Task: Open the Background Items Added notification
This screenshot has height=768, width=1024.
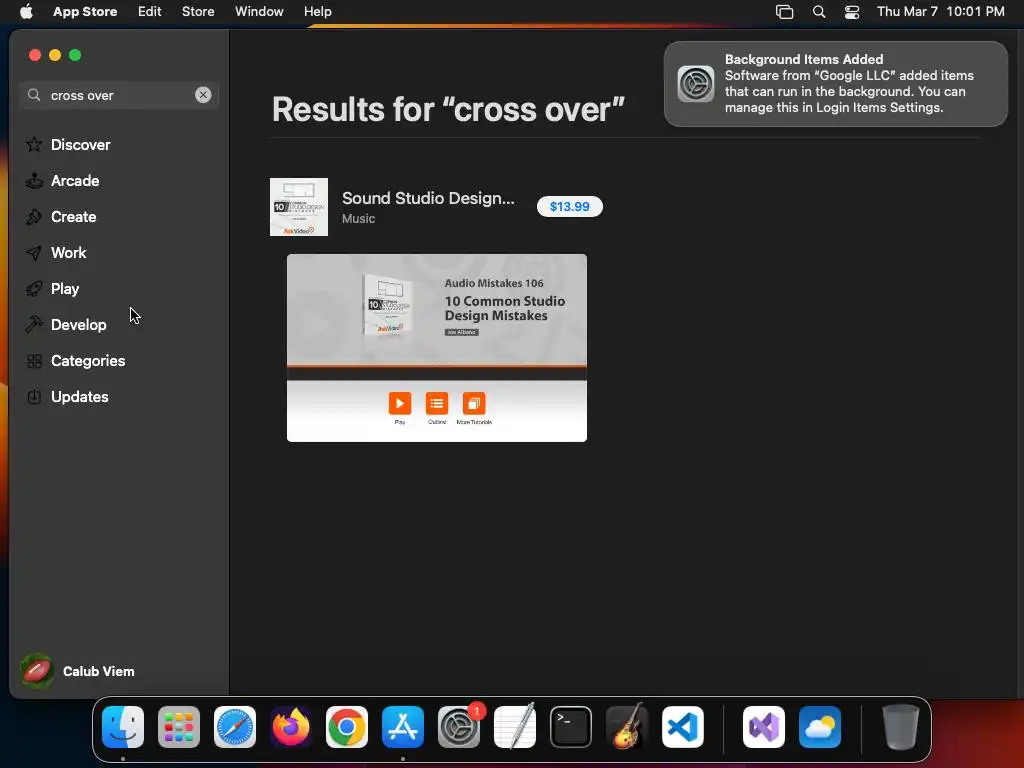Action: pos(836,84)
